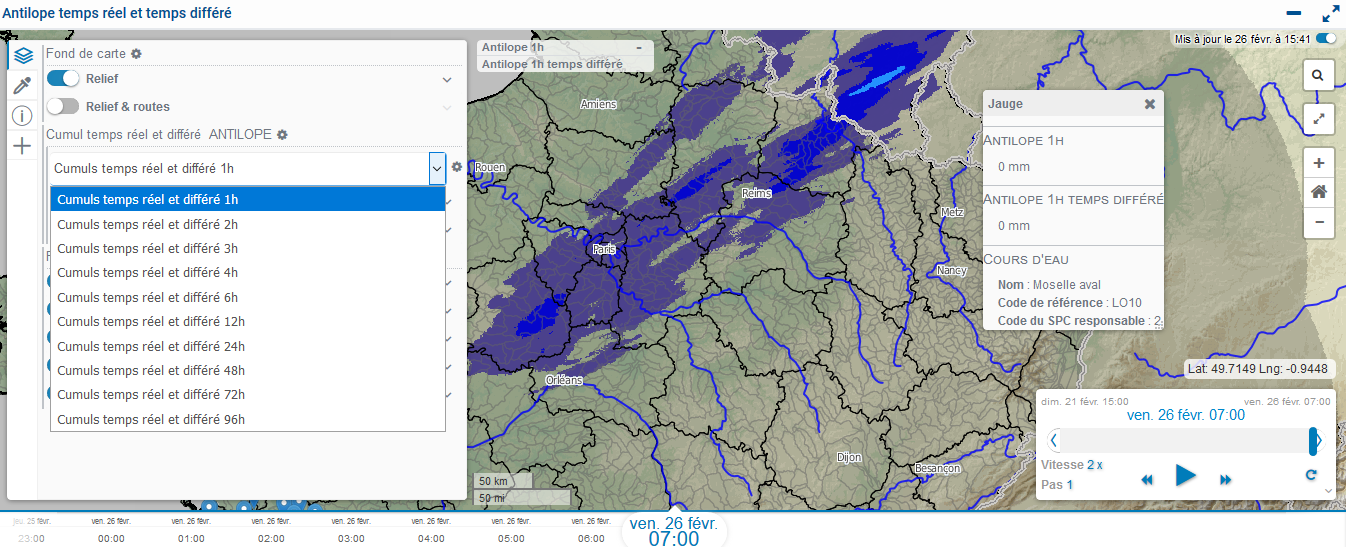Select the eyedropper tool in sidebar

23,86
